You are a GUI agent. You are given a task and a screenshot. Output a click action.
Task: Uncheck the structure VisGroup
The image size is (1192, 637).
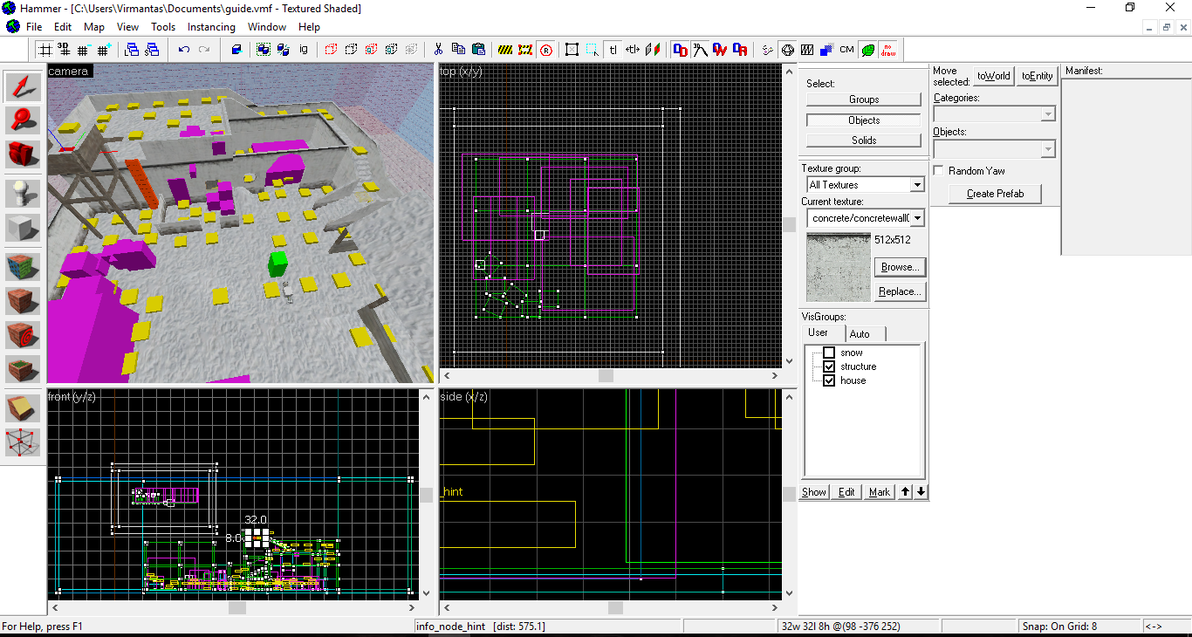point(828,367)
